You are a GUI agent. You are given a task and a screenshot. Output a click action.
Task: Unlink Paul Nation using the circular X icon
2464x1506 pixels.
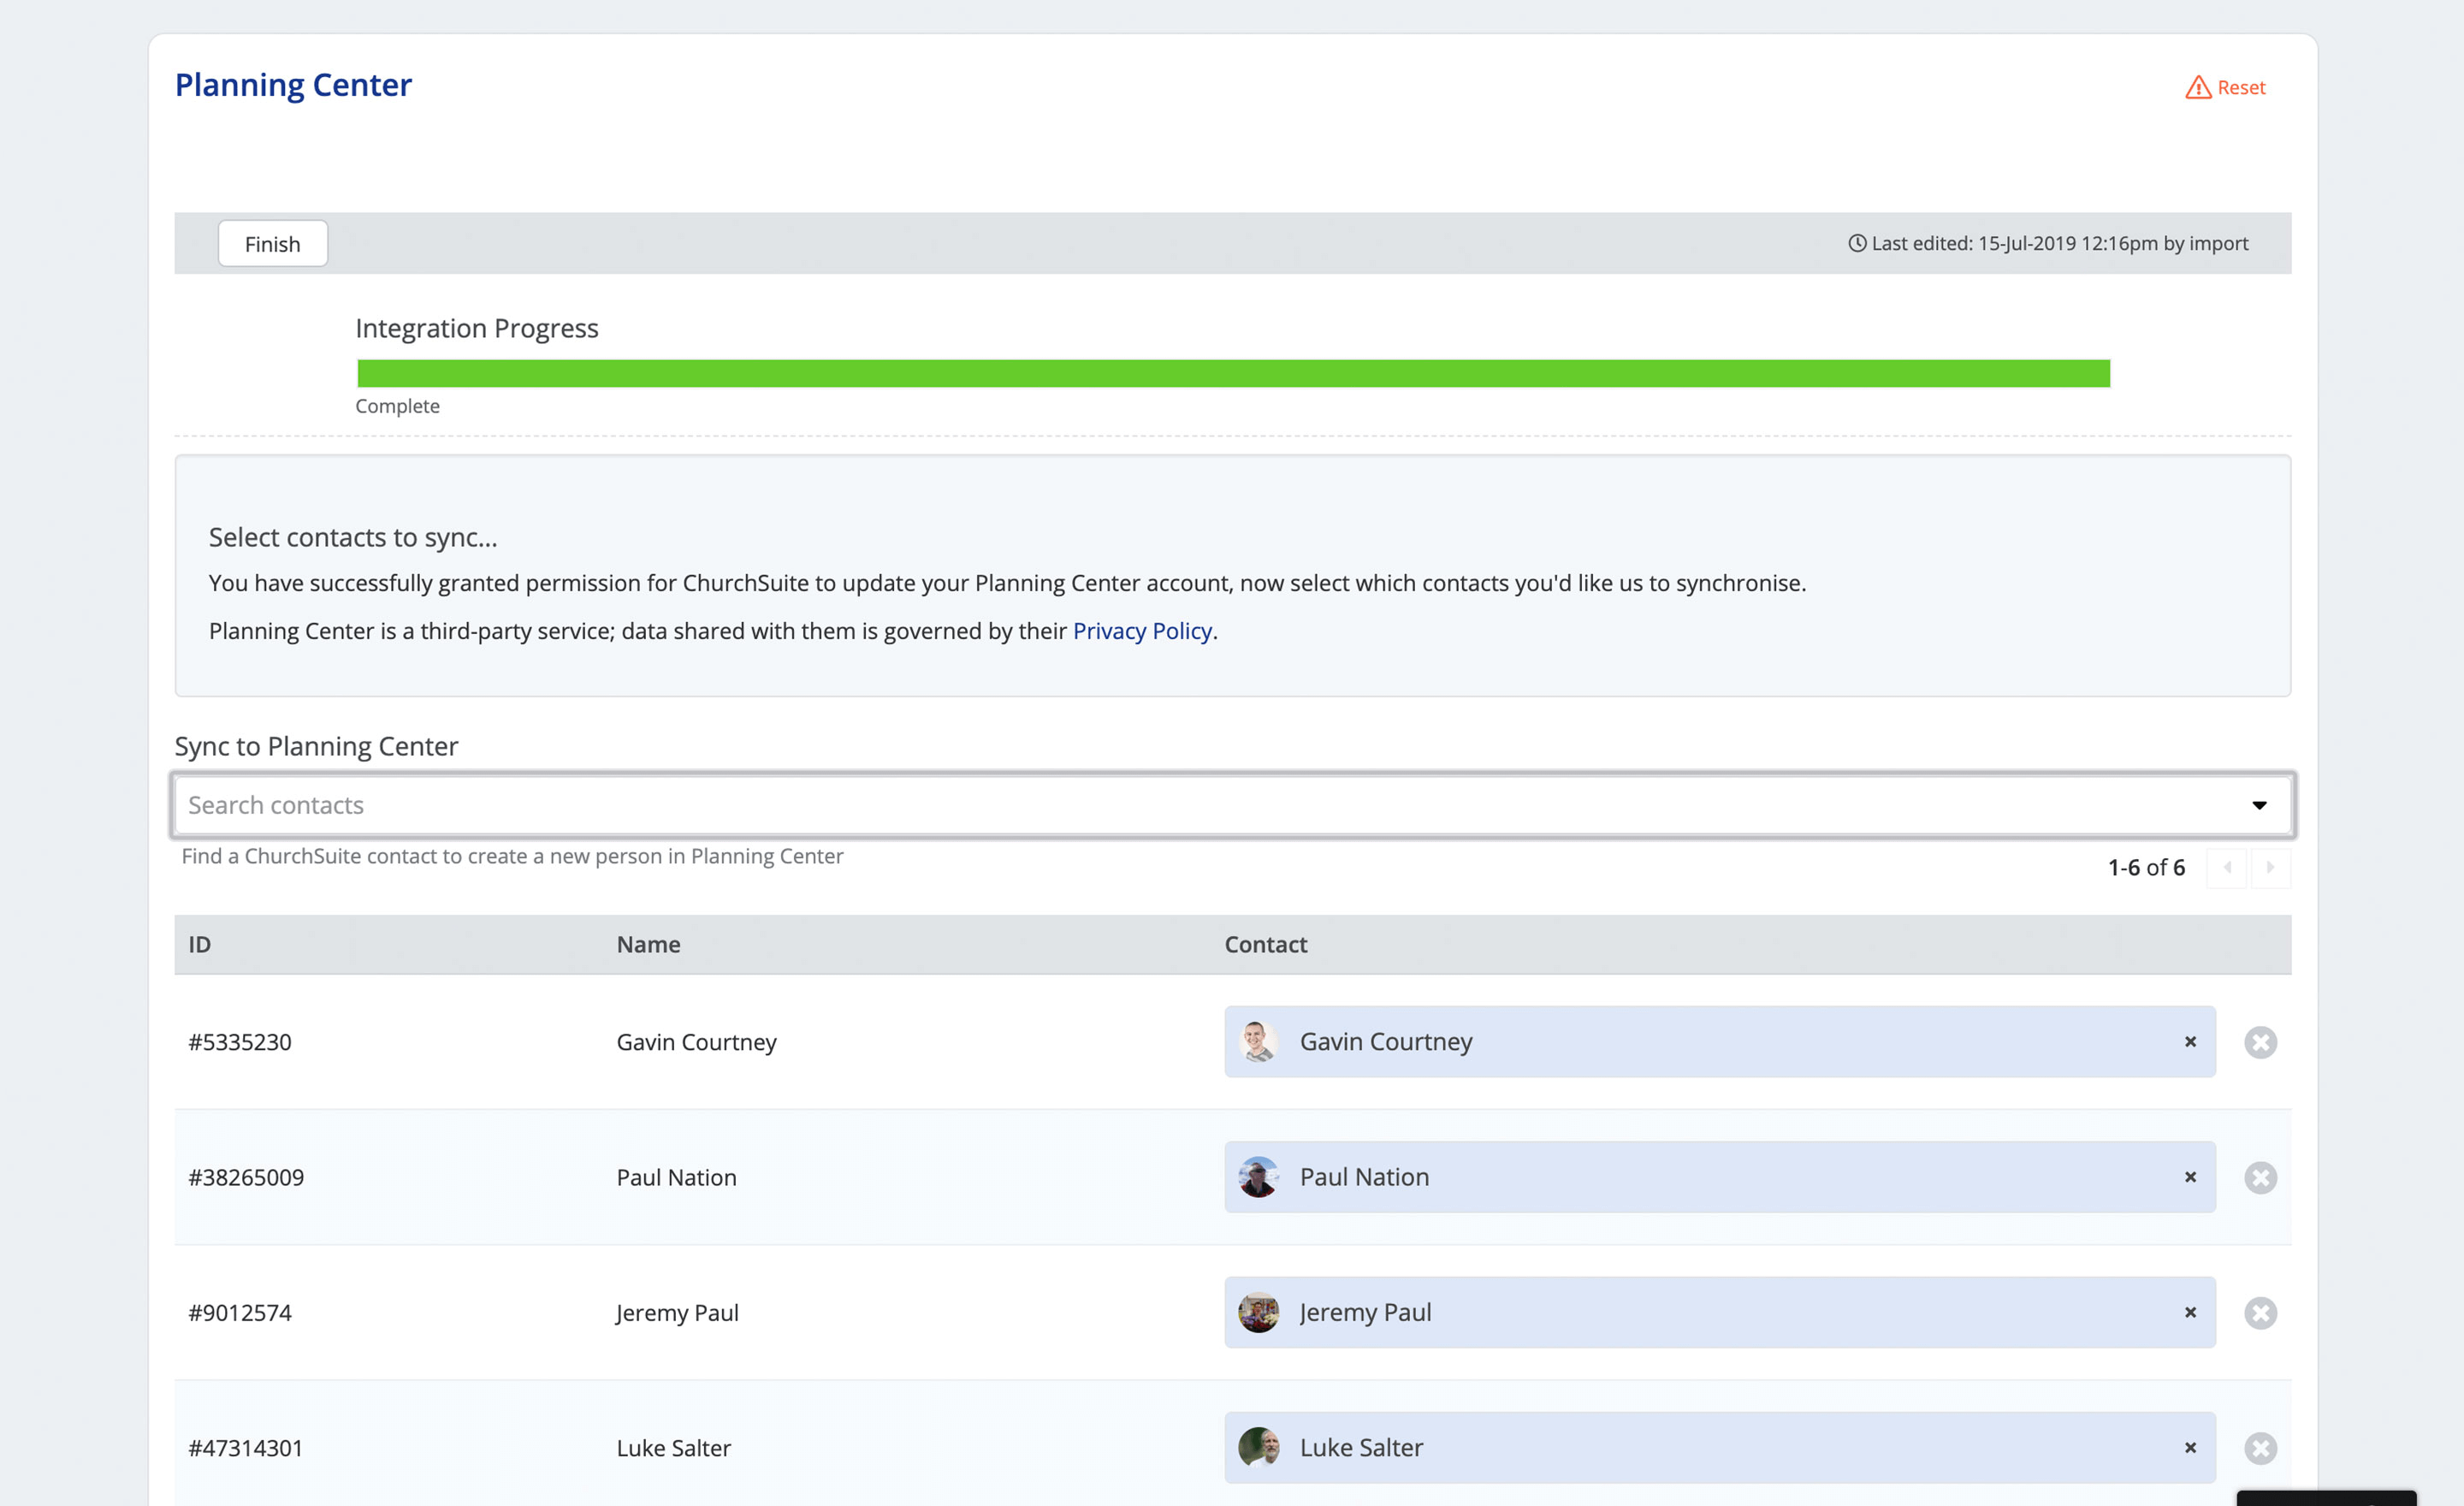click(2260, 1177)
